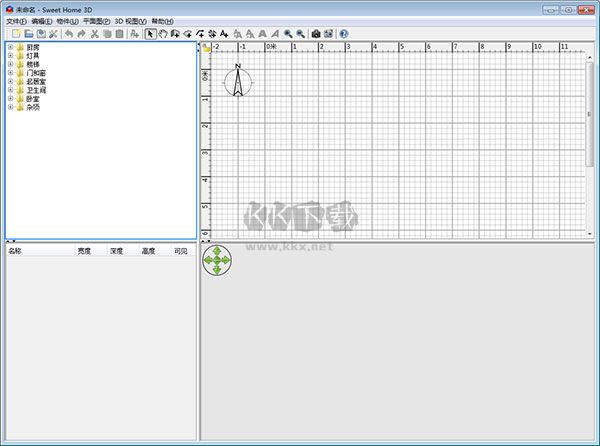Open the 文件 menu
Image resolution: width=600 pixels, height=446 pixels.
pos(14,21)
